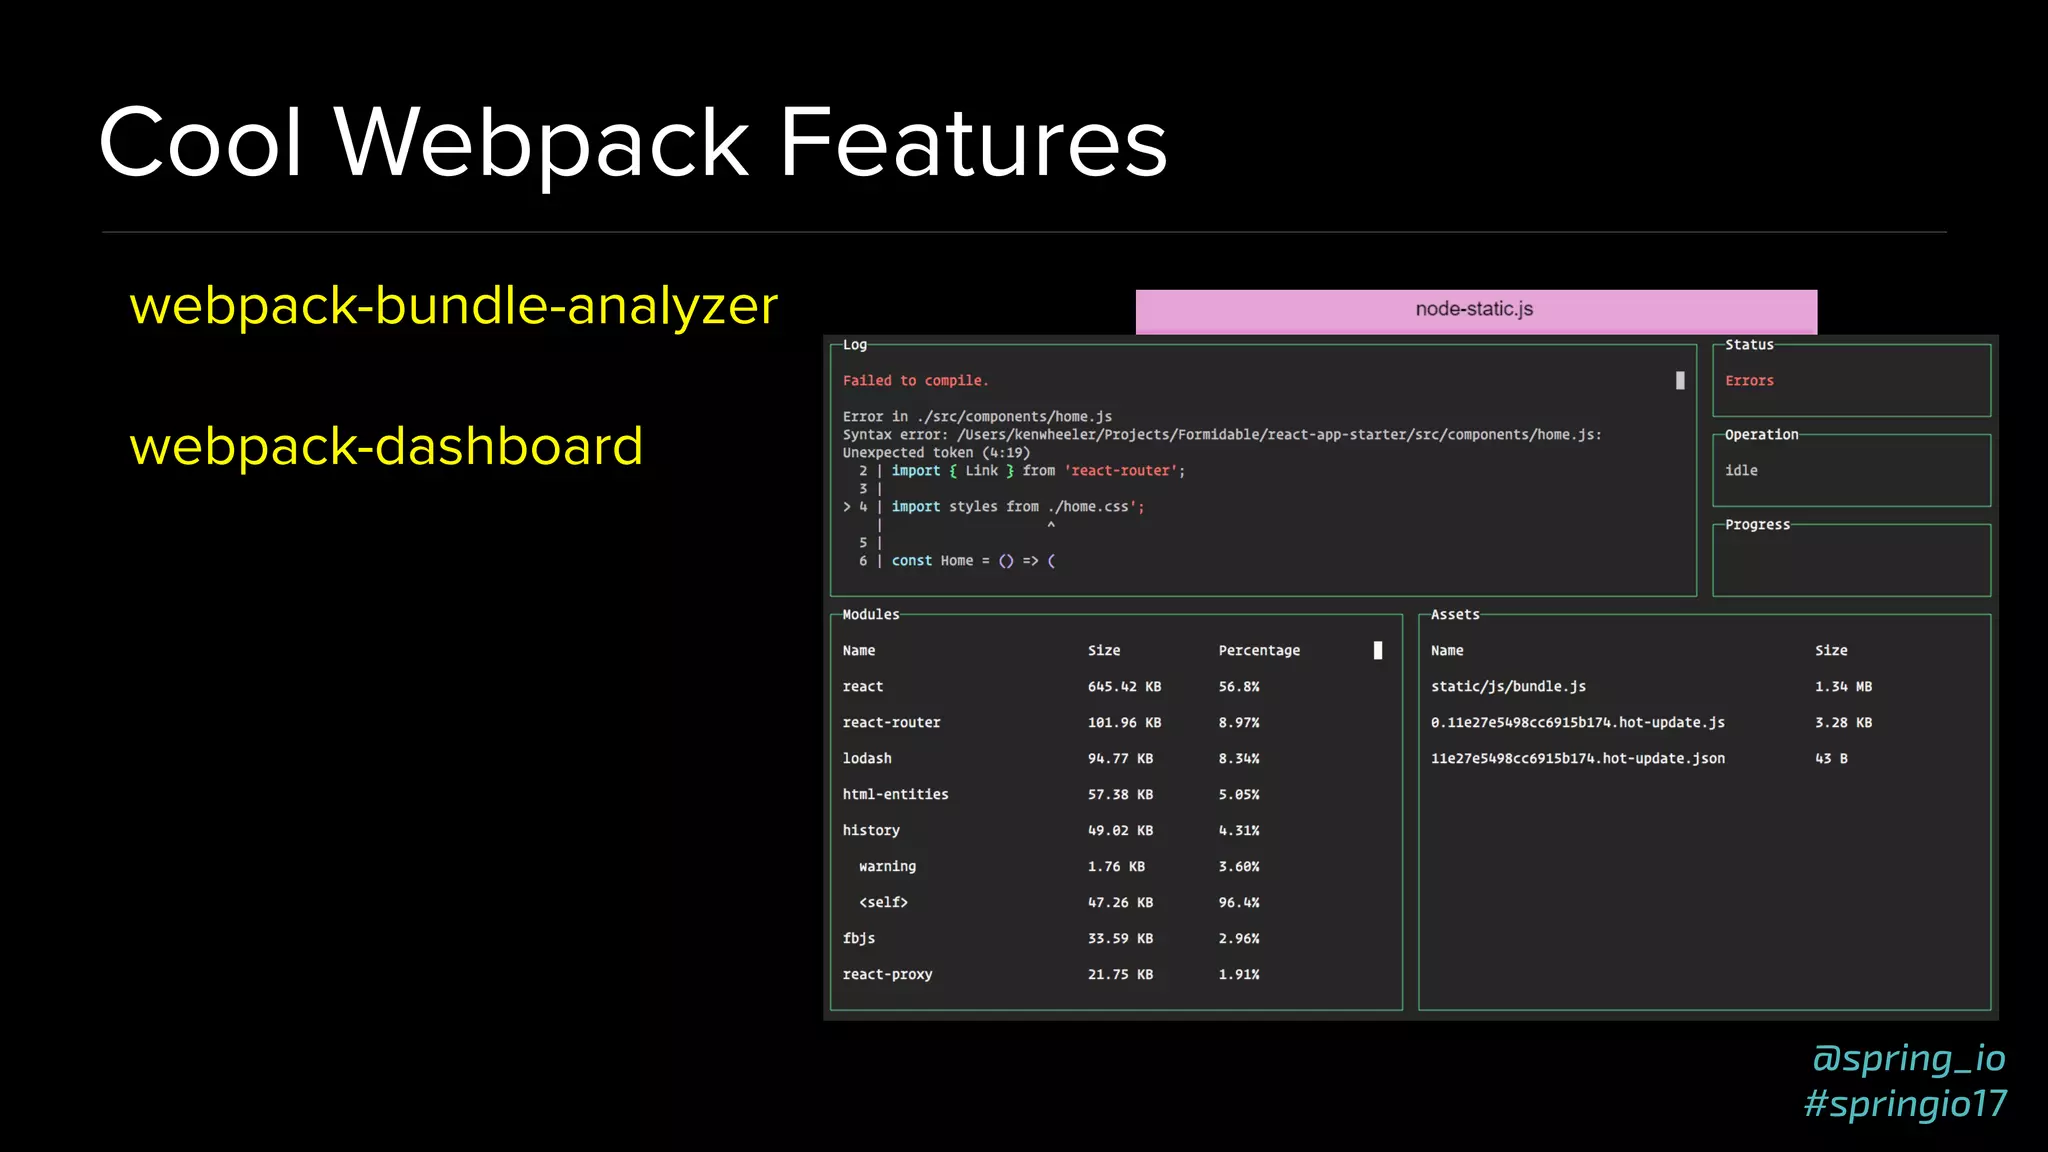Click the '1.34 MB' asset size
2048x1152 pixels.
tap(1843, 687)
